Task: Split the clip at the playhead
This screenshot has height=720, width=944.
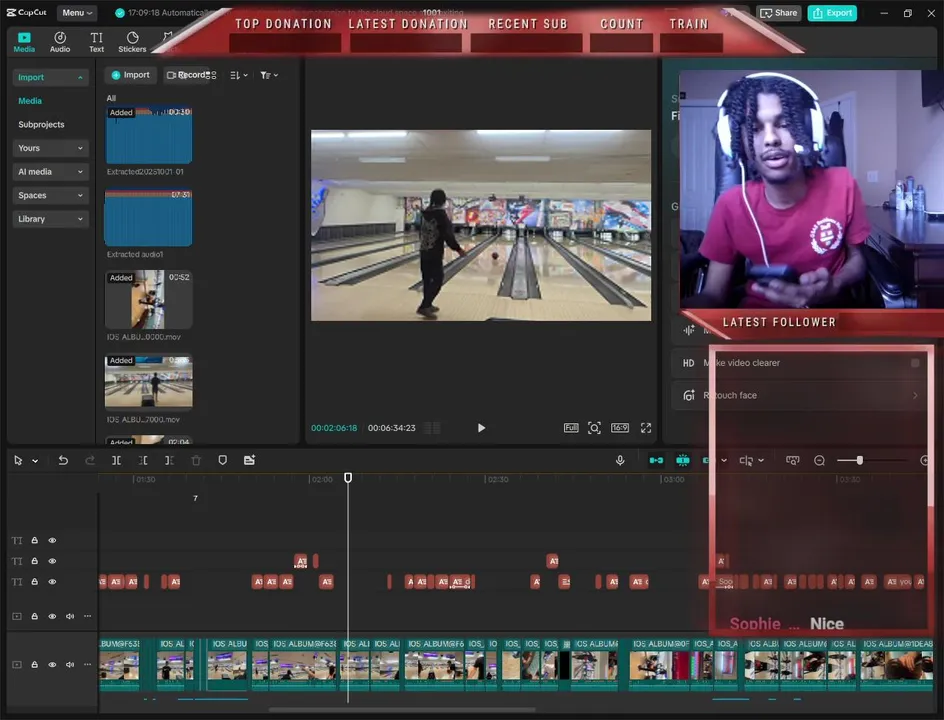Action: point(117,461)
